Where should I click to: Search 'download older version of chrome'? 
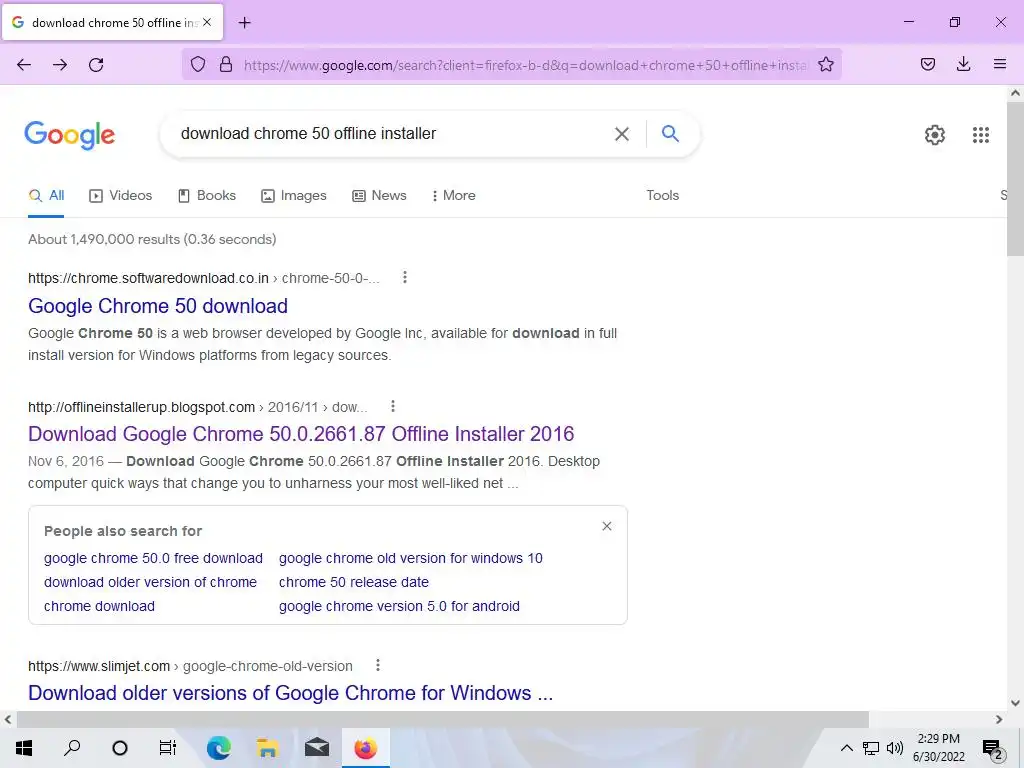pyautogui.click(x=150, y=582)
